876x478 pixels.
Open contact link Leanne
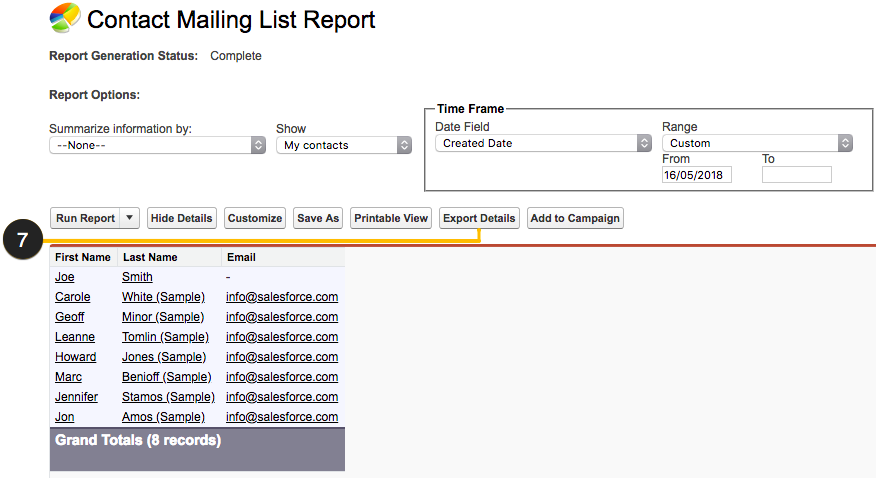point(75,337)
